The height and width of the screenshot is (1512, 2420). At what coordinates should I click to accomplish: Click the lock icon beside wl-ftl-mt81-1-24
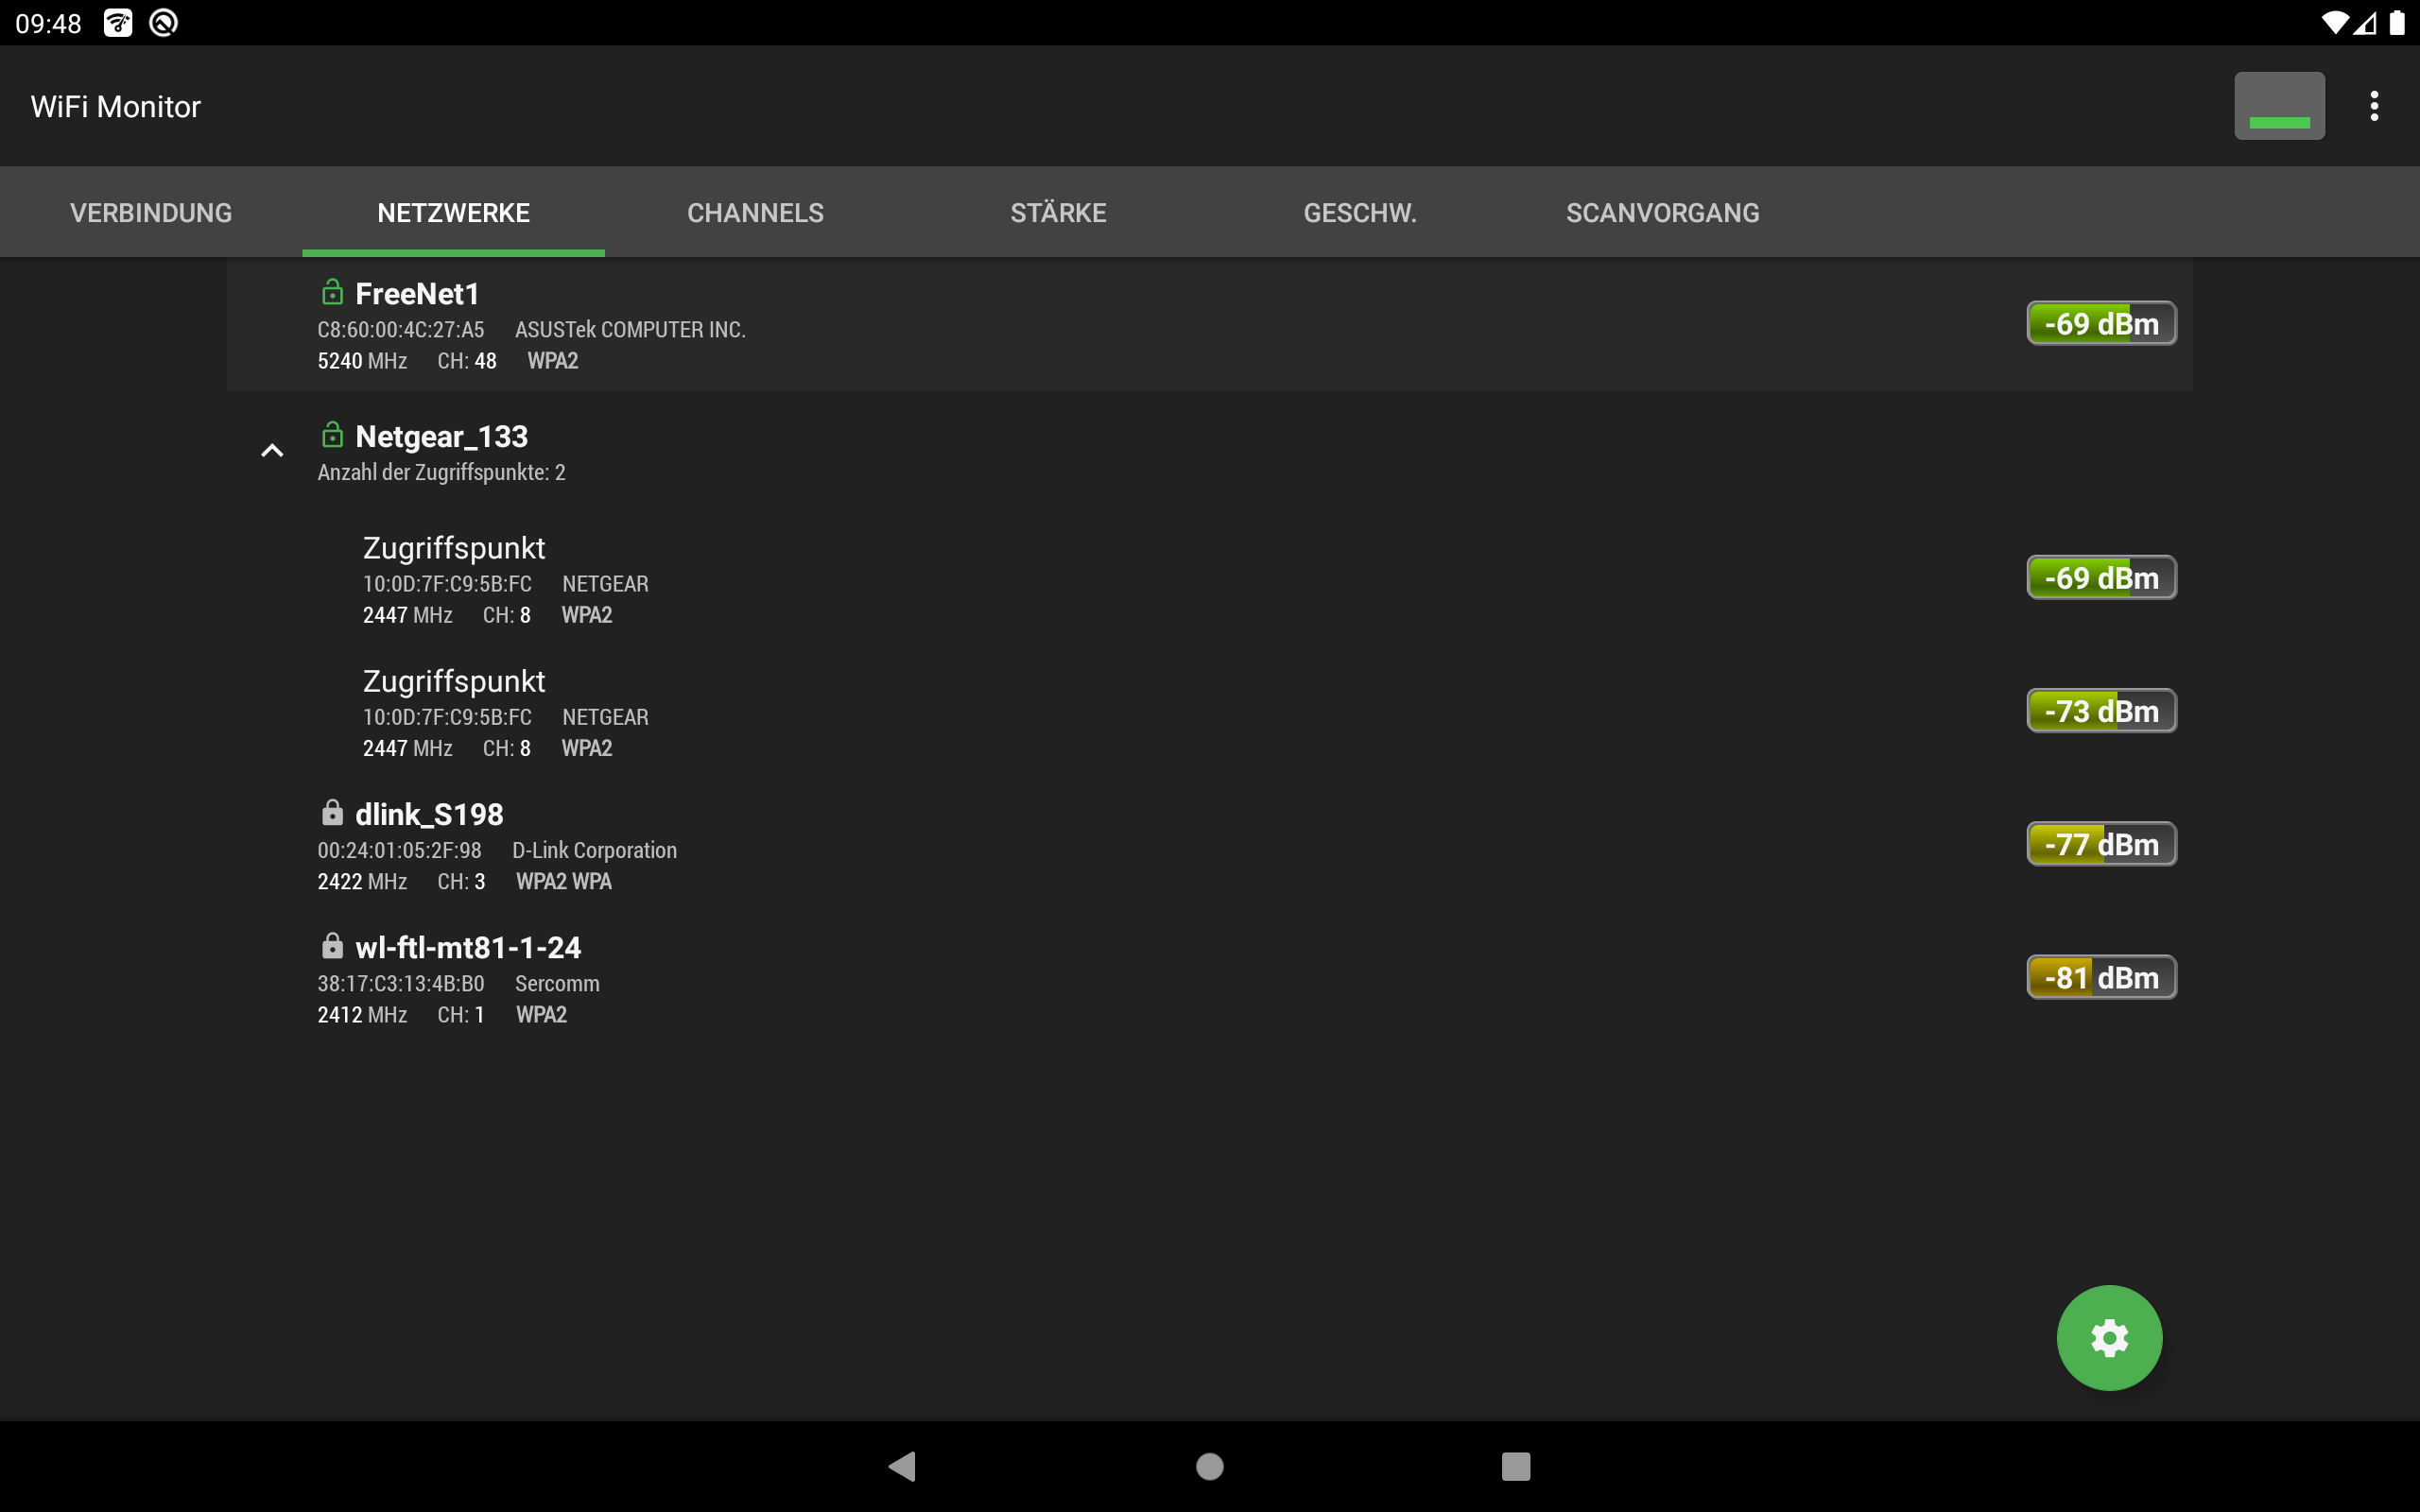(x=332, y=945)
